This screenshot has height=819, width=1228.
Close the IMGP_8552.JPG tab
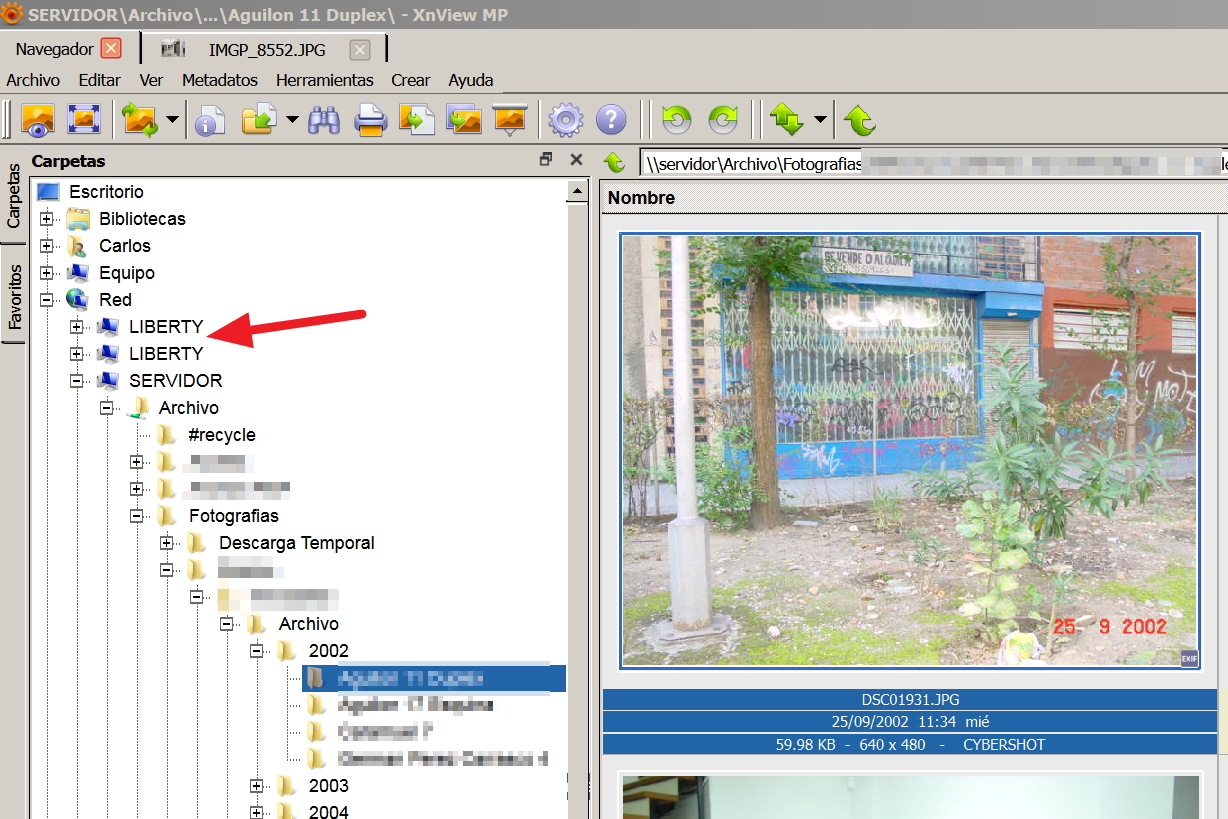click(360, 50)
